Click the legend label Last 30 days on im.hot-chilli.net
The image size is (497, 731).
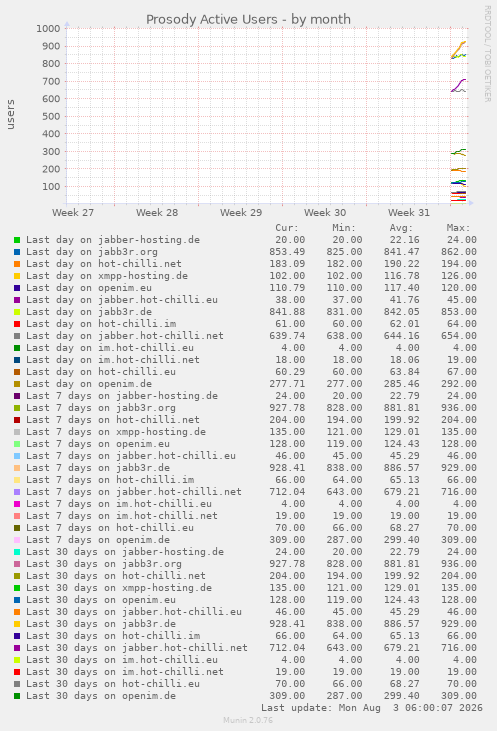pyautogui.click(x=124, y=672)
